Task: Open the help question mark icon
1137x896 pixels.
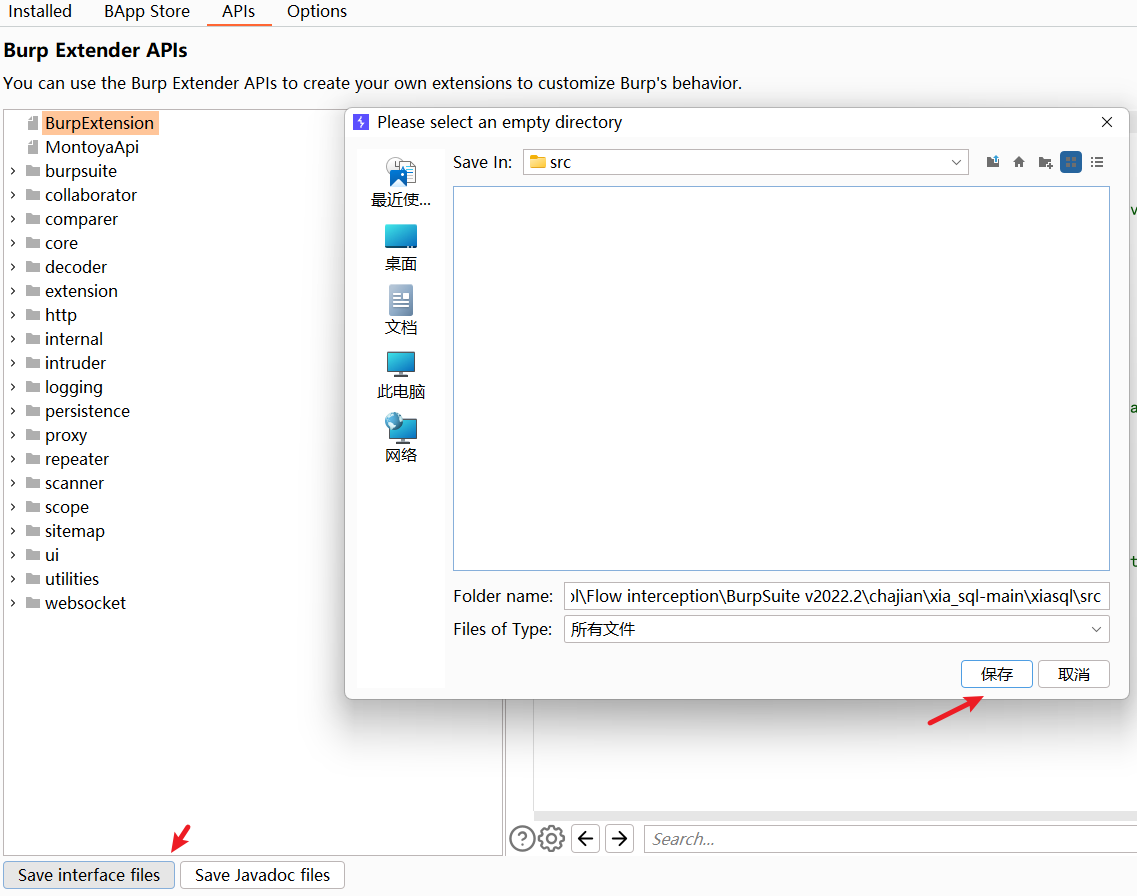Action: tap(522, 839)
